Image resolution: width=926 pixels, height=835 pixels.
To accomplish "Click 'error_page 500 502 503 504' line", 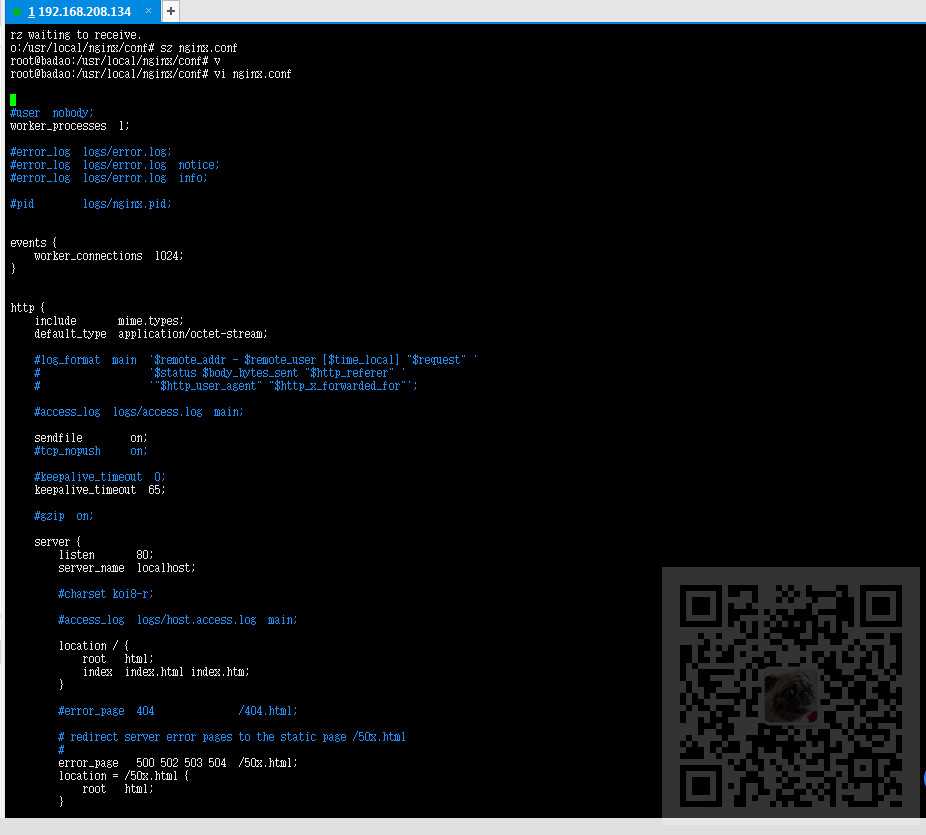I will coord(177,762).
